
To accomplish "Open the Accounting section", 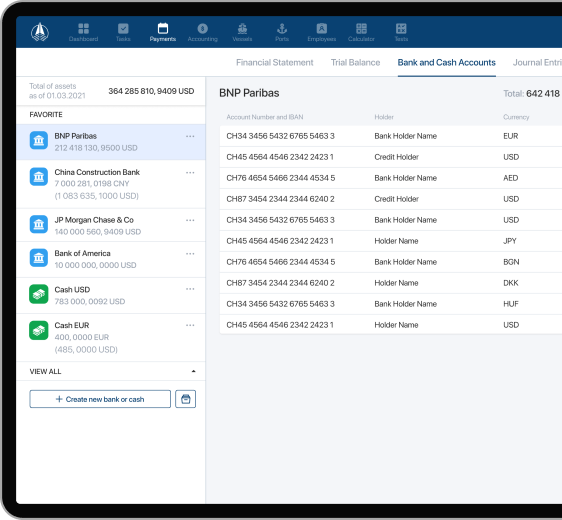I will click(x=203, y=32).
